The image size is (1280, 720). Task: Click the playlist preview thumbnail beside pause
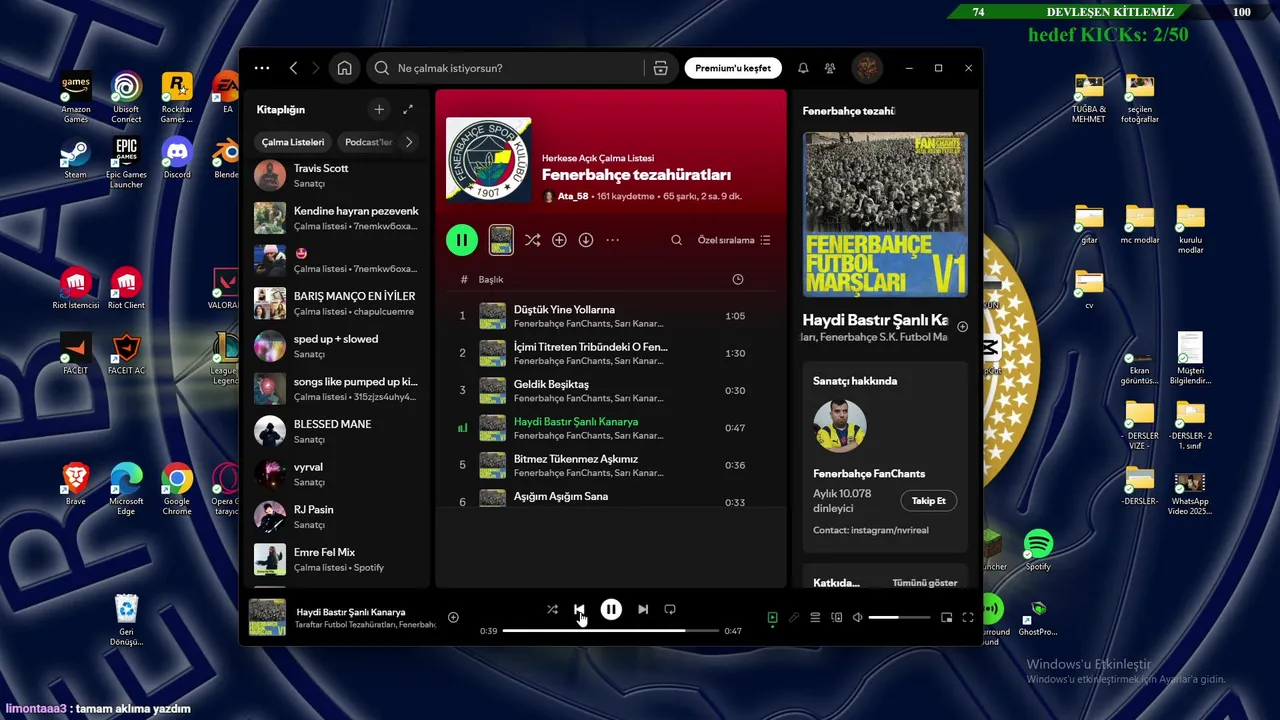501,240
